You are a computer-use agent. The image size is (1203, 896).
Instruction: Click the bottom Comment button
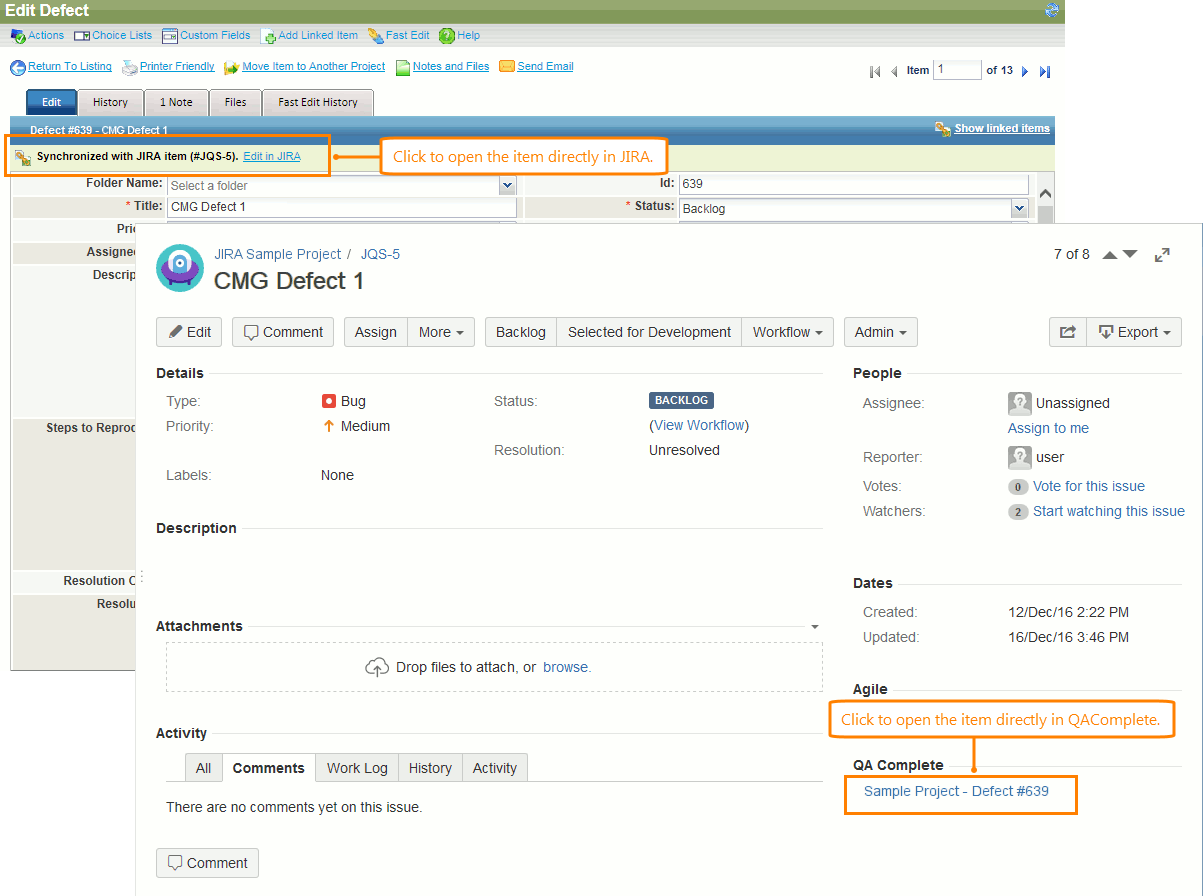click(207, 863)
